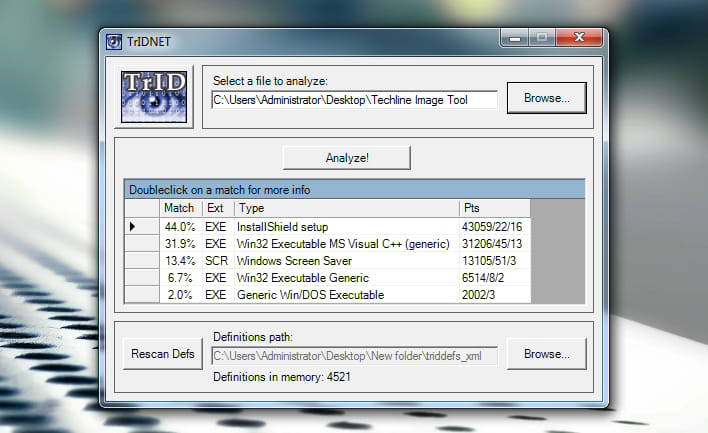Click the Analyze! button
The width and height of the screenshot is (708, 433).
(347, 158)
